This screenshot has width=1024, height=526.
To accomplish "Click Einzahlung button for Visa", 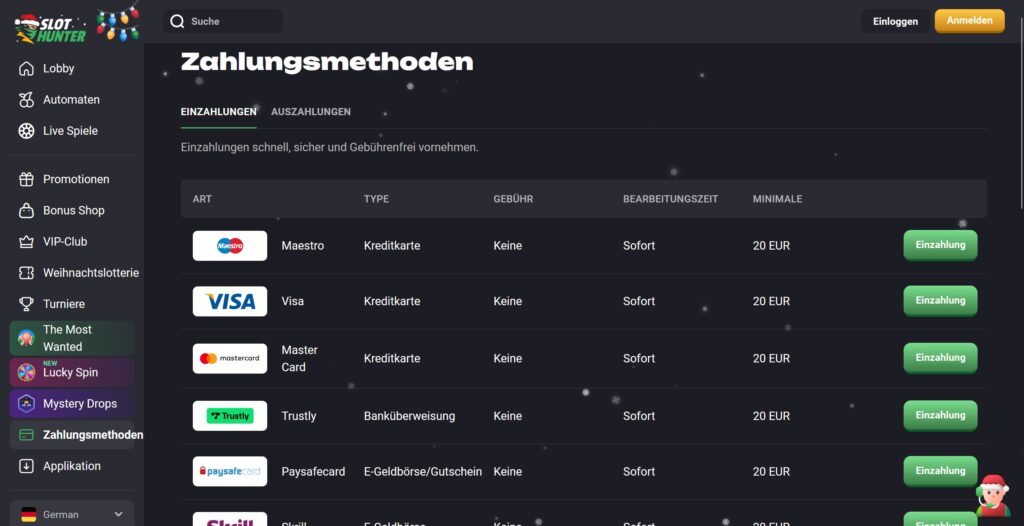I will coord(940,301).
